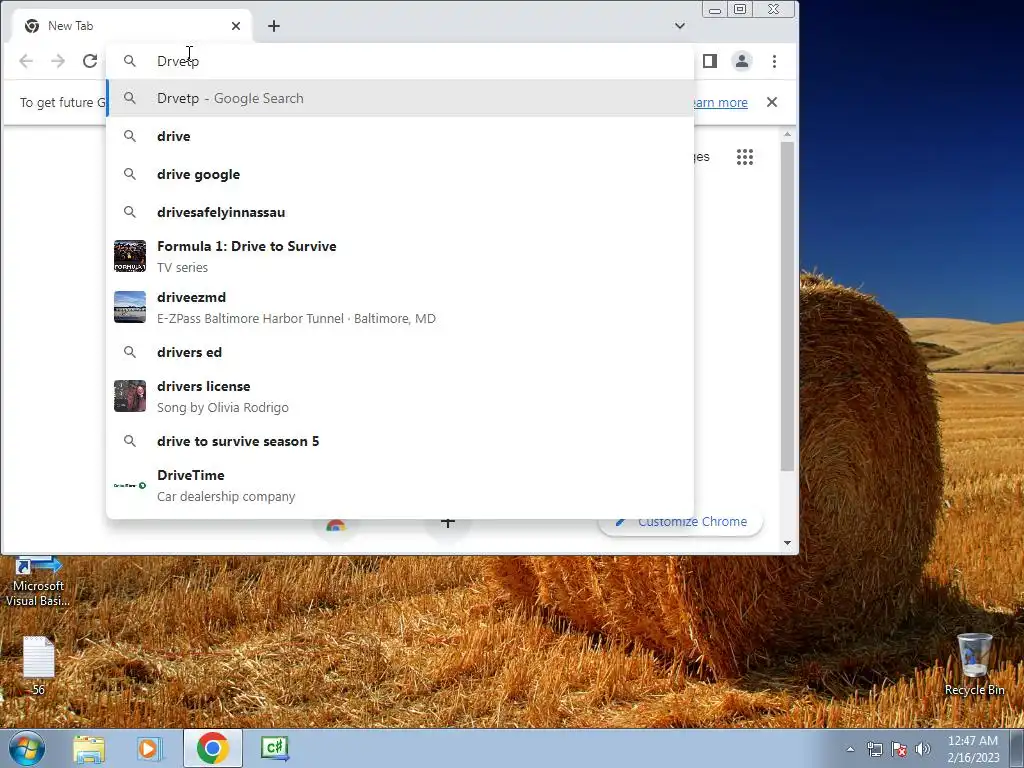Choose the 'drive' suggestion
The image size is (1024, 768).
point(400,136)
